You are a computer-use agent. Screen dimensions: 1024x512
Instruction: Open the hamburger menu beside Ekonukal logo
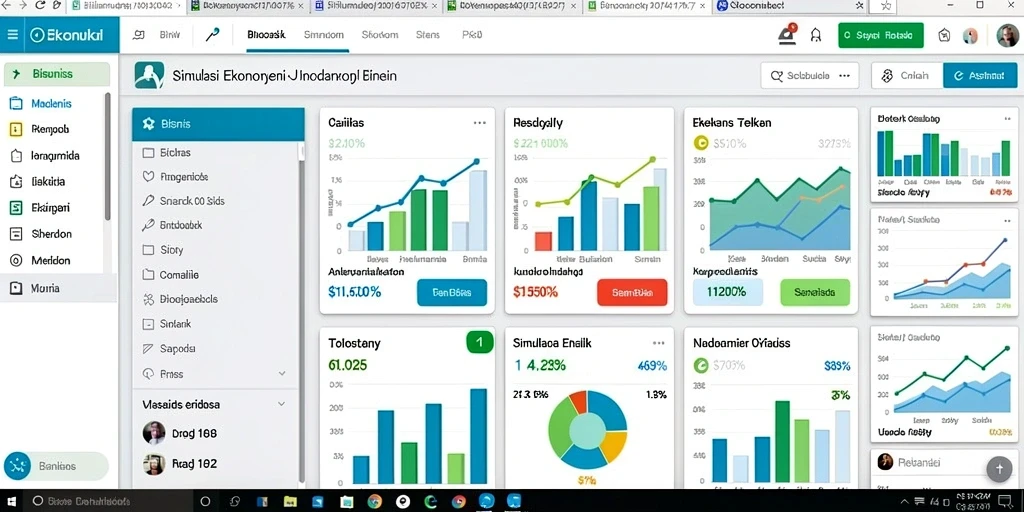[12, 35]
